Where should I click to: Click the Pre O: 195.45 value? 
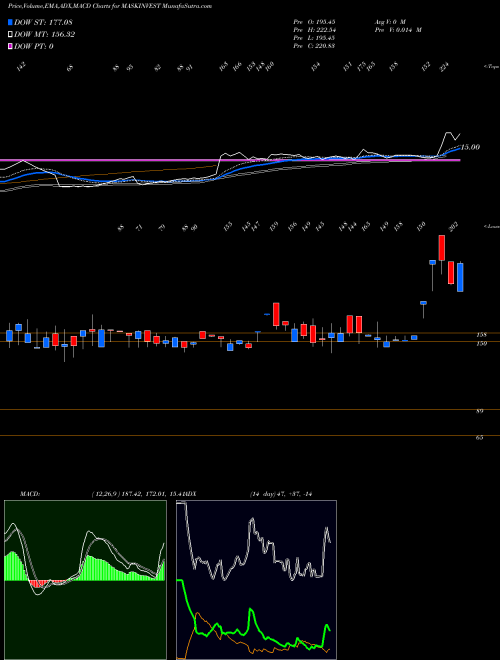314,22
